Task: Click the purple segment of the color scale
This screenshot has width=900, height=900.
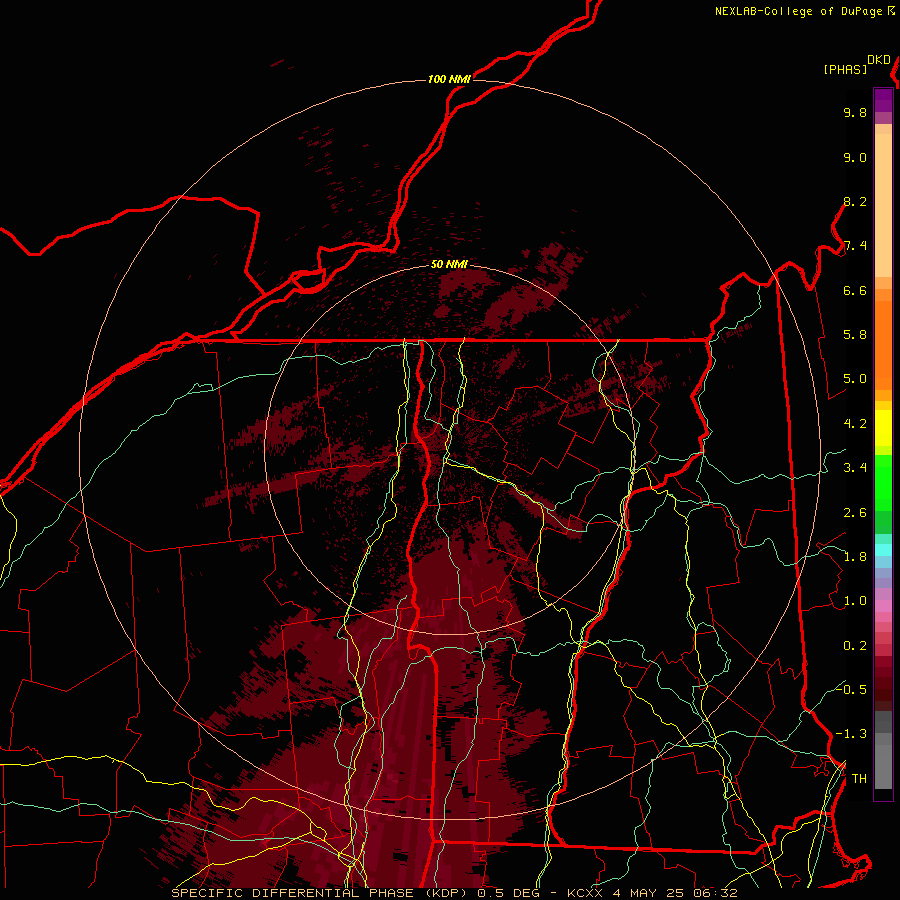Action: [x=883, y=100]
